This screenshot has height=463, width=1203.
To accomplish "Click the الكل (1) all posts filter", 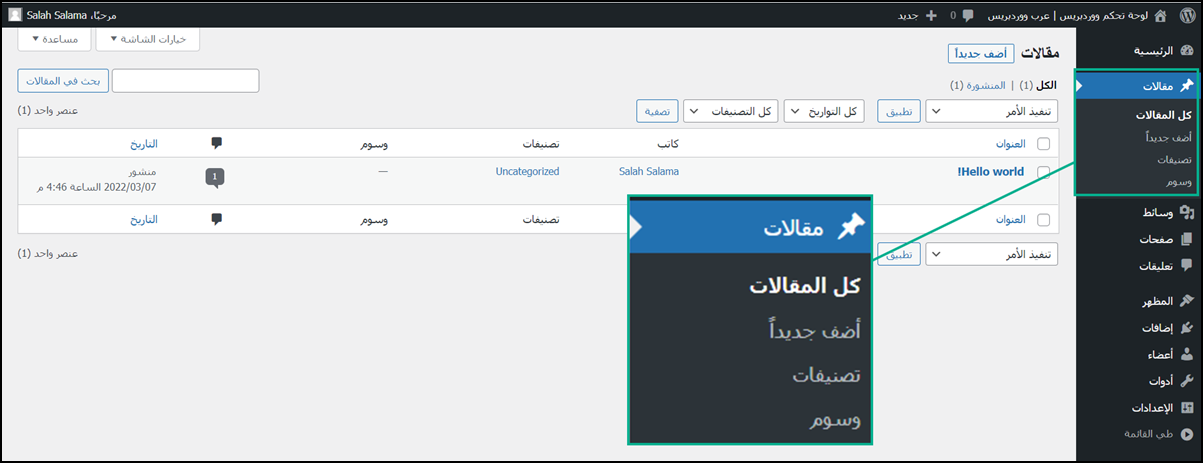I will pos(1038,86).
